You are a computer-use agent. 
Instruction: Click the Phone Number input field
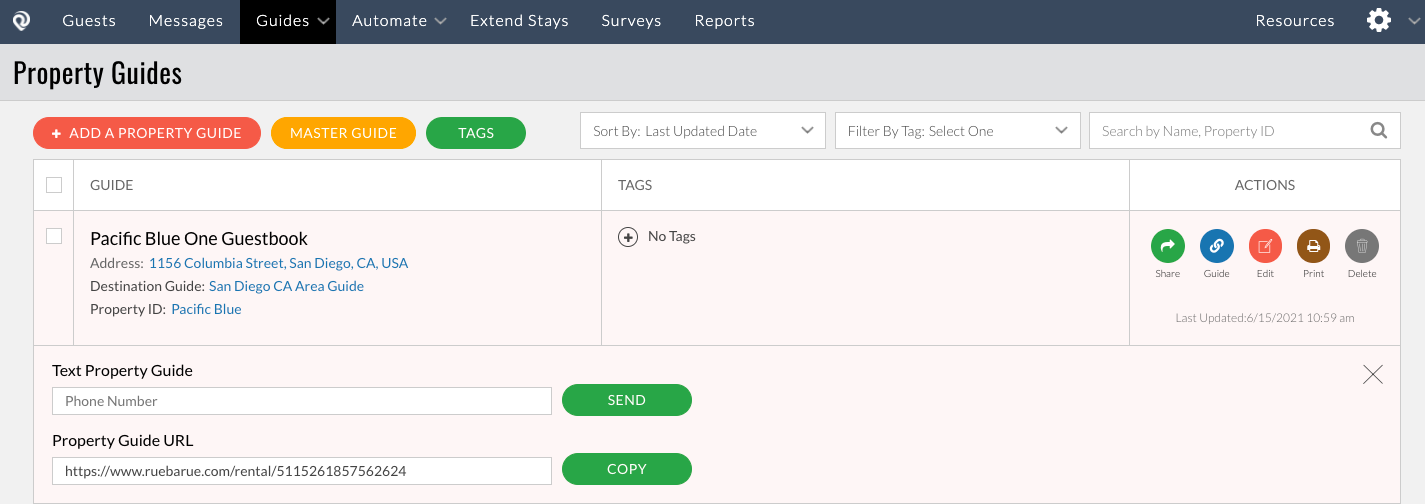pos(301,401)
